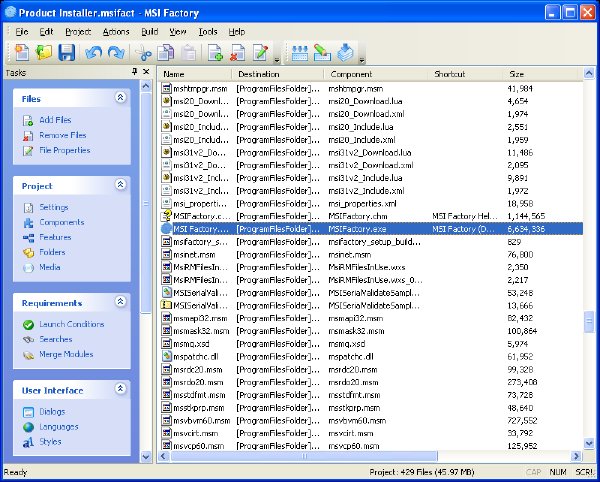The image size is (600, 482).
Task: Open the Project menu
Action: (78, 32)
